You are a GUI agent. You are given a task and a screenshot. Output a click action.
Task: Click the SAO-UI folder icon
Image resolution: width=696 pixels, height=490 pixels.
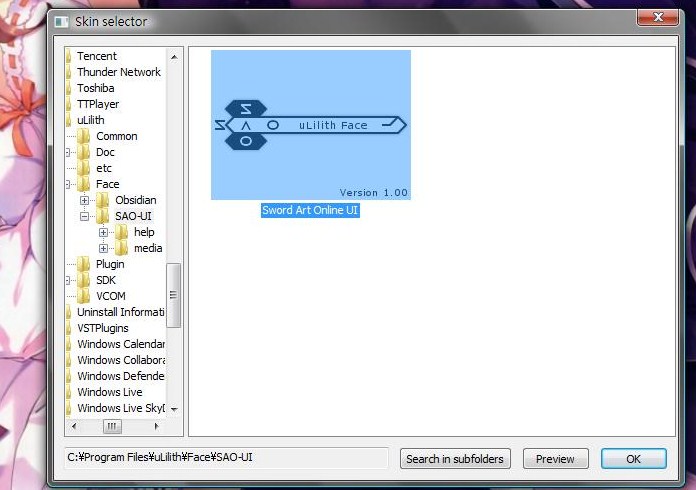click(x=103, y=216)
